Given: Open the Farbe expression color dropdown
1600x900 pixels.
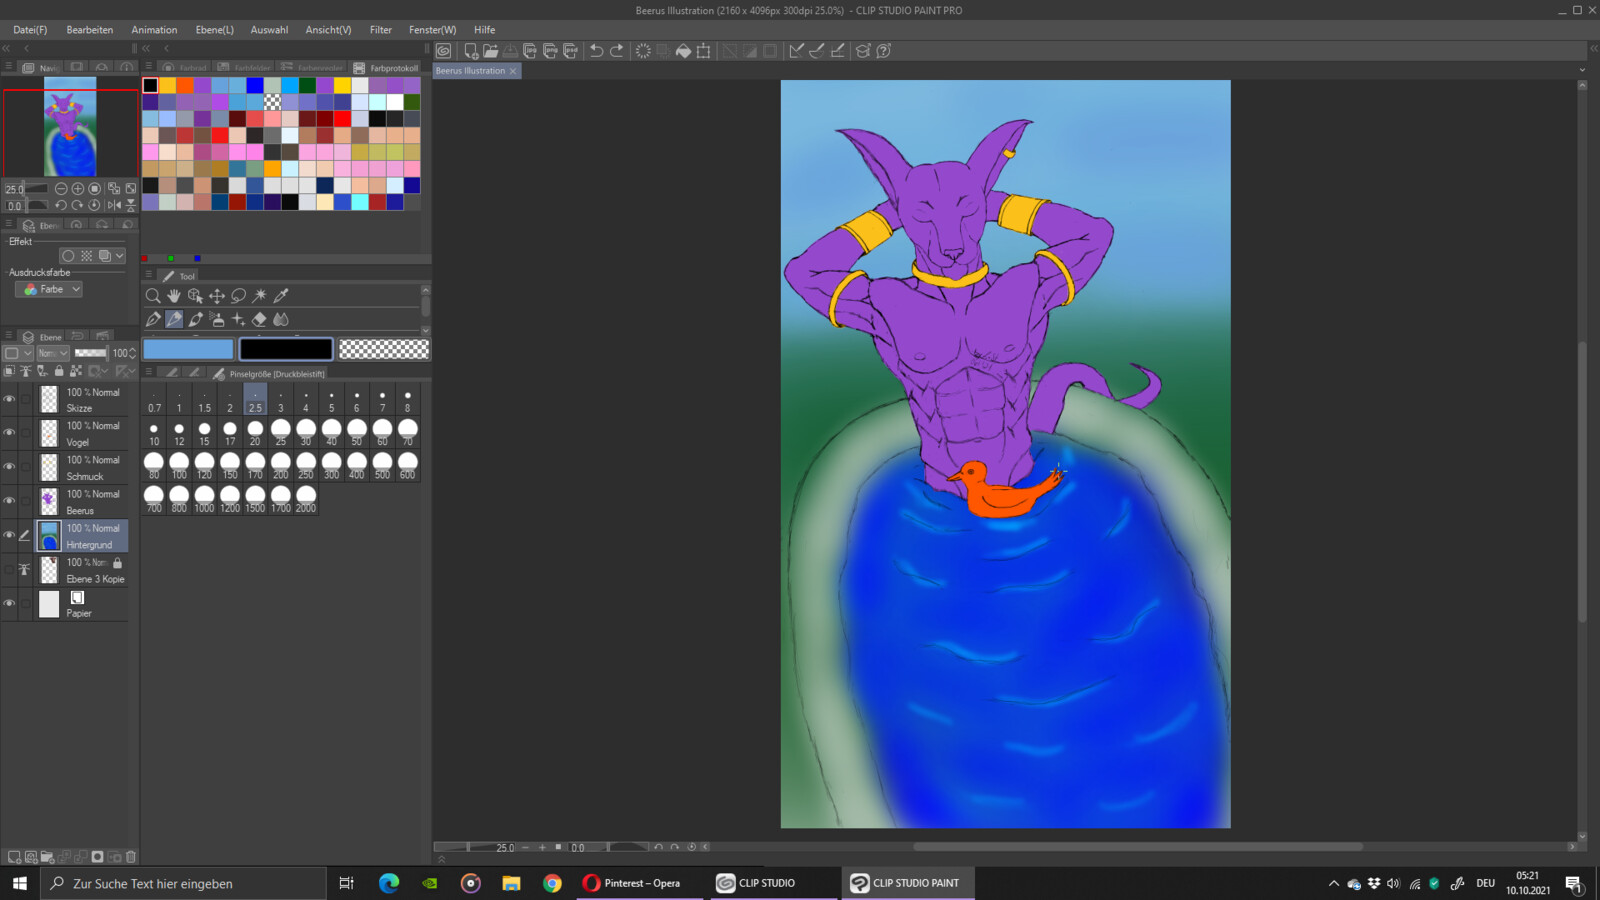Looking at the screenshot, I should pos(49,289).
